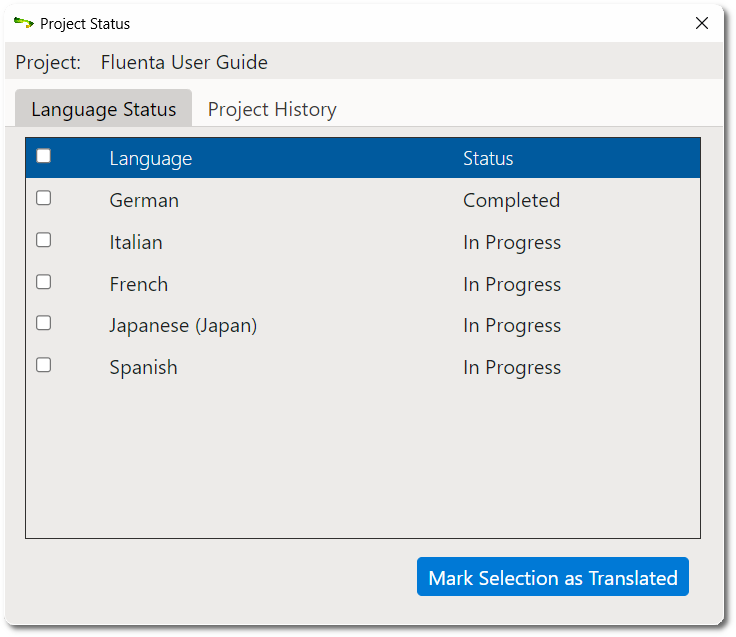Click In Progress status for French
The width and height of the screenshot is (736, 637).
pos(512,284)
